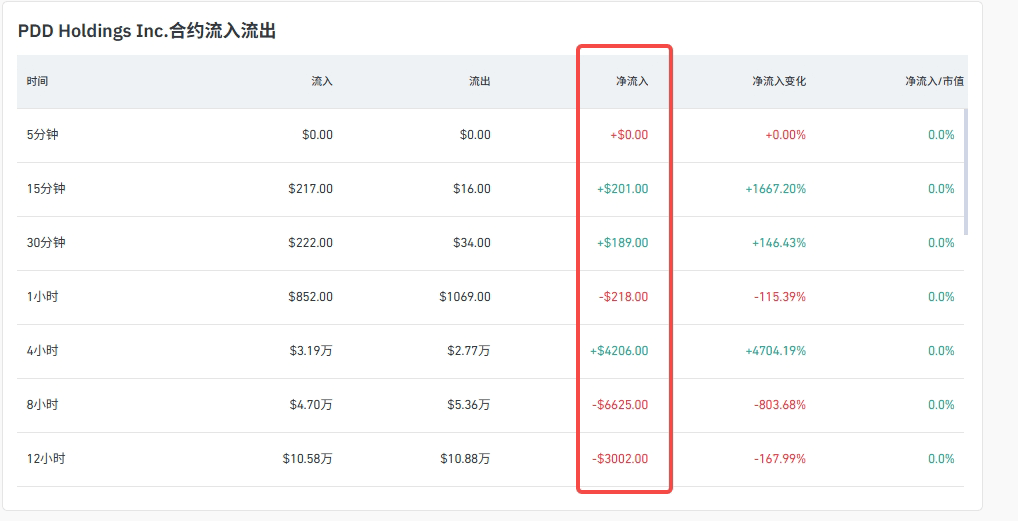Viewport: 1018px width, 521px height.
Task: Click net inflow change -803.68%
Action: pos(780,404)
